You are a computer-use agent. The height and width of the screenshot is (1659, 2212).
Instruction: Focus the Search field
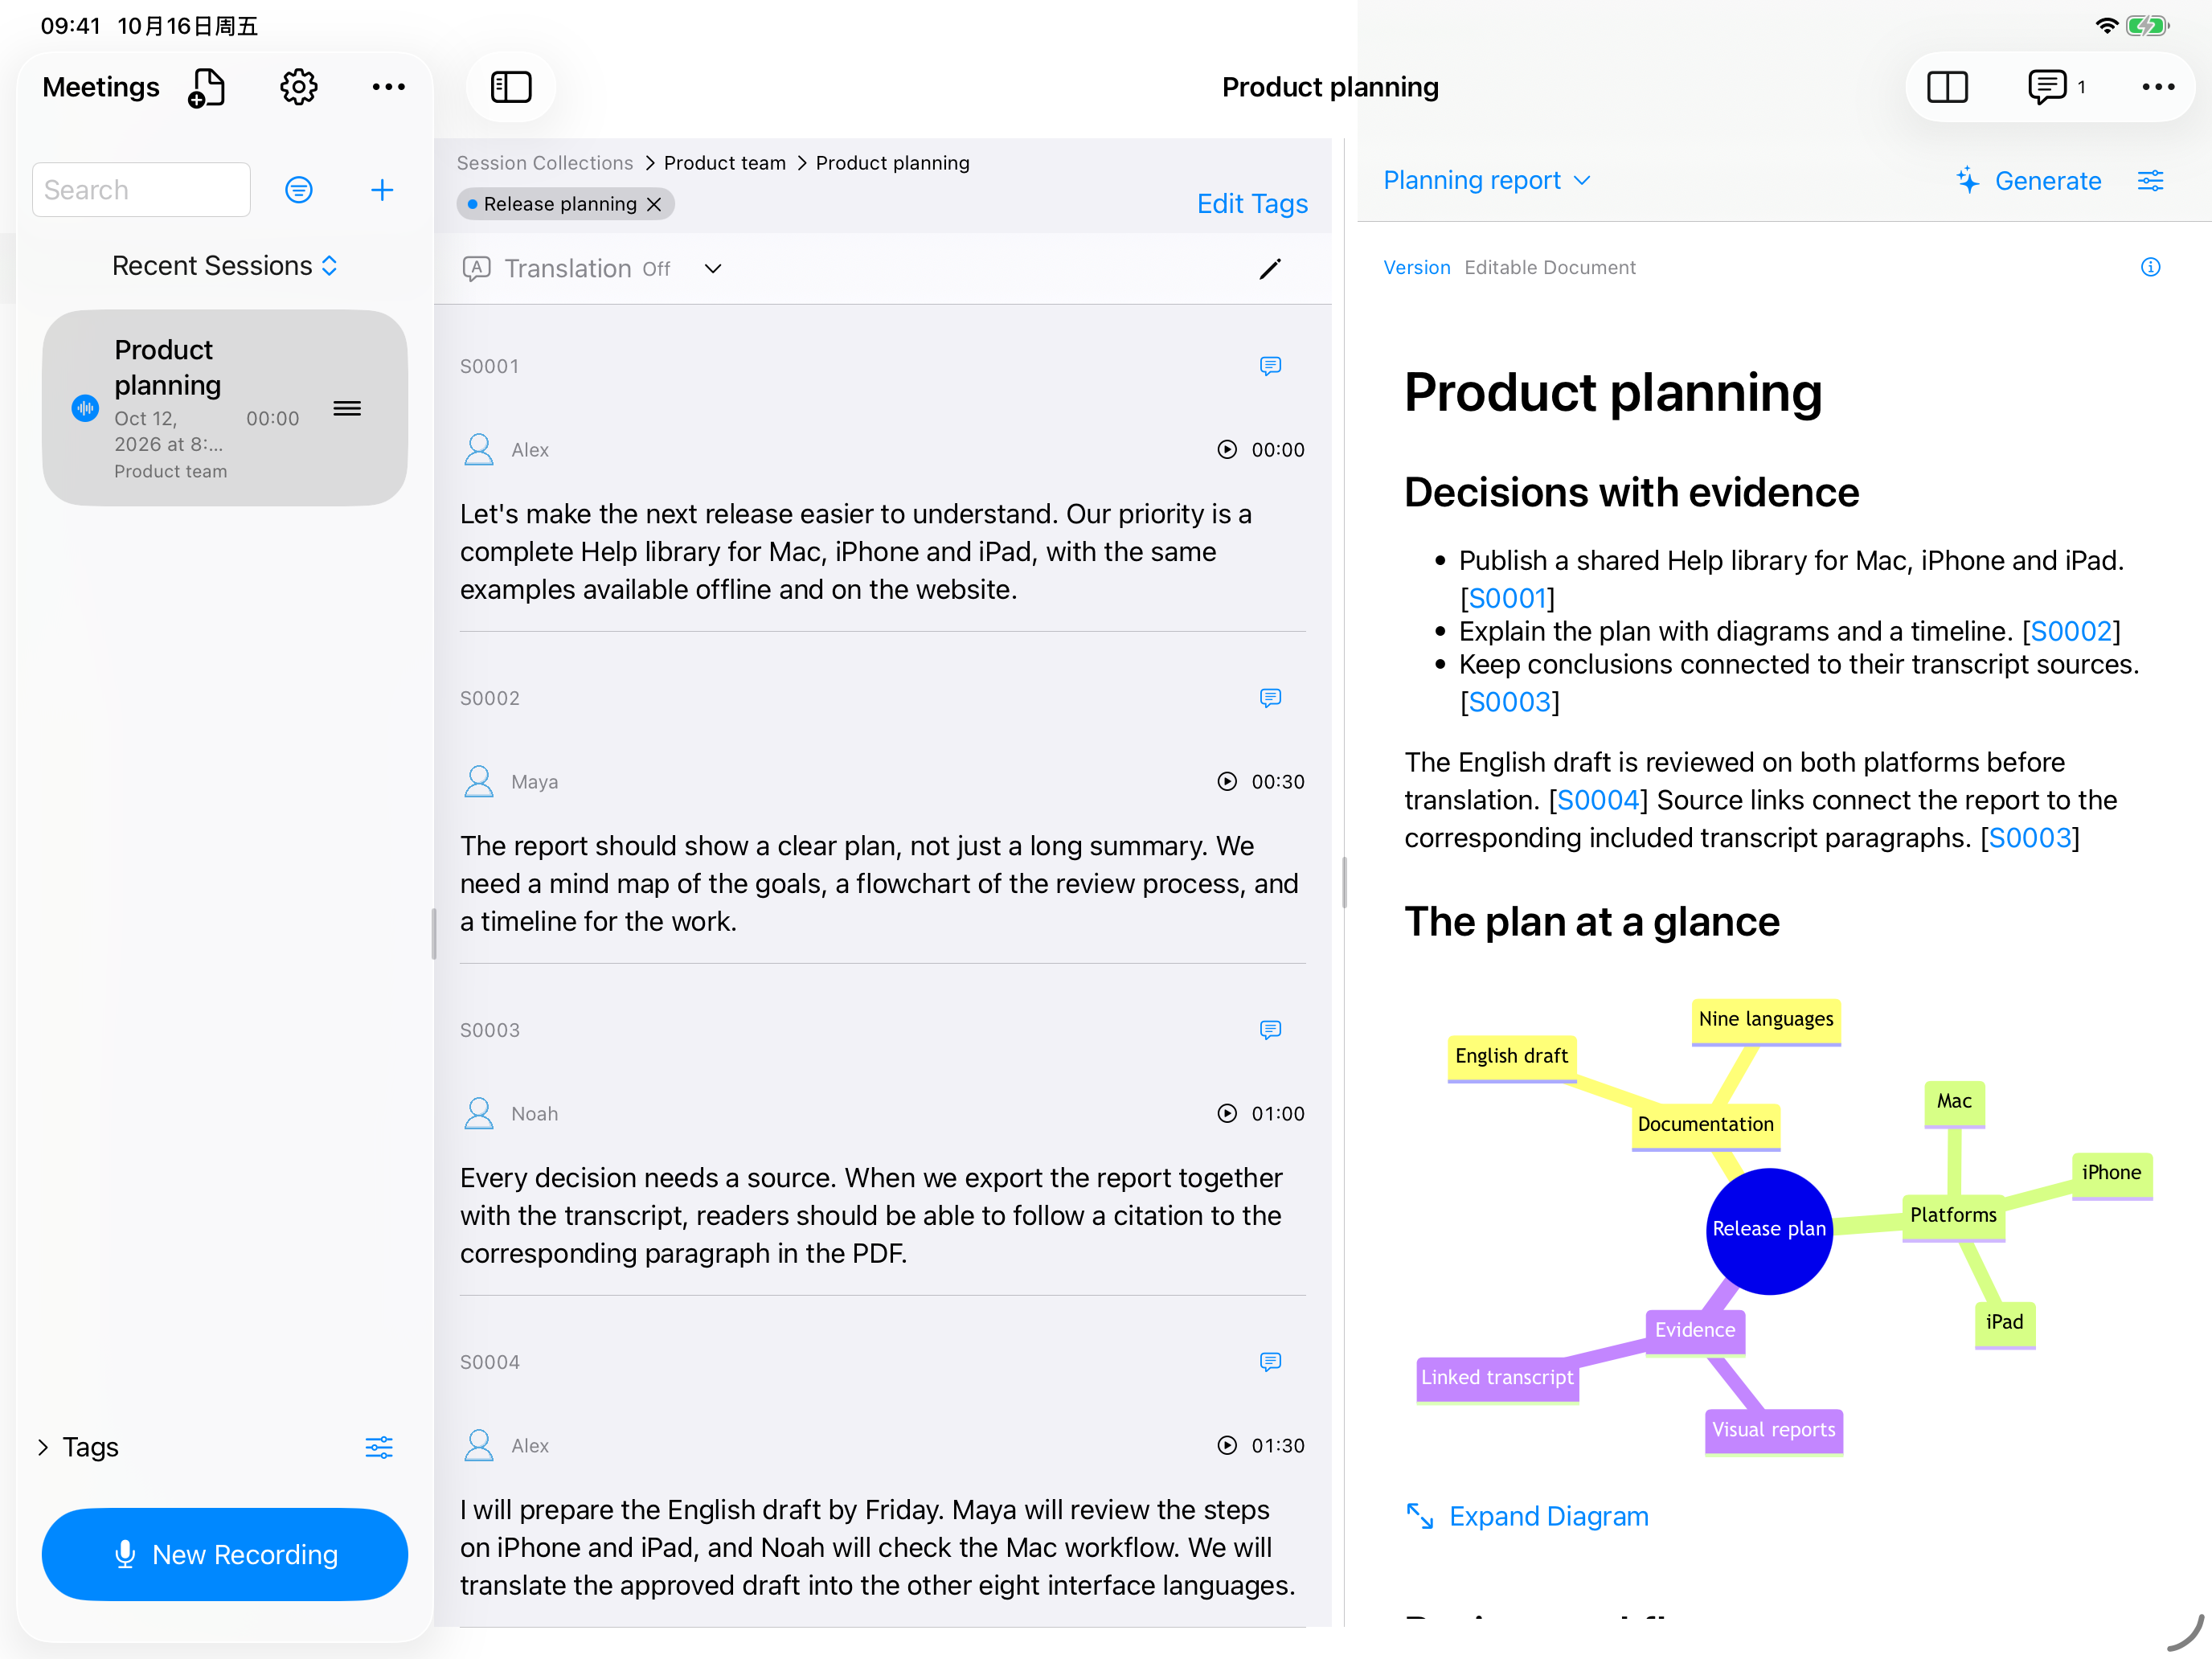[x=141, y=190]
